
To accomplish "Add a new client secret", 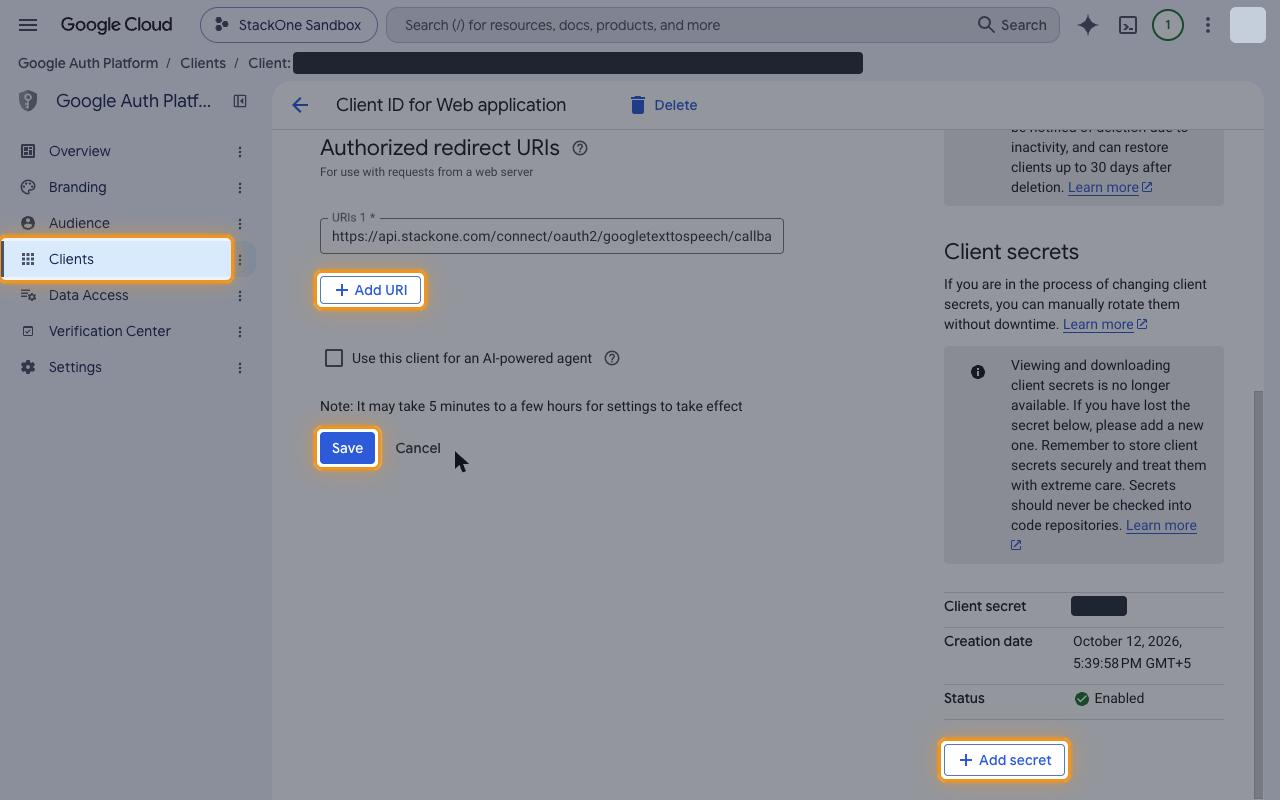I will pos(1005,760).
